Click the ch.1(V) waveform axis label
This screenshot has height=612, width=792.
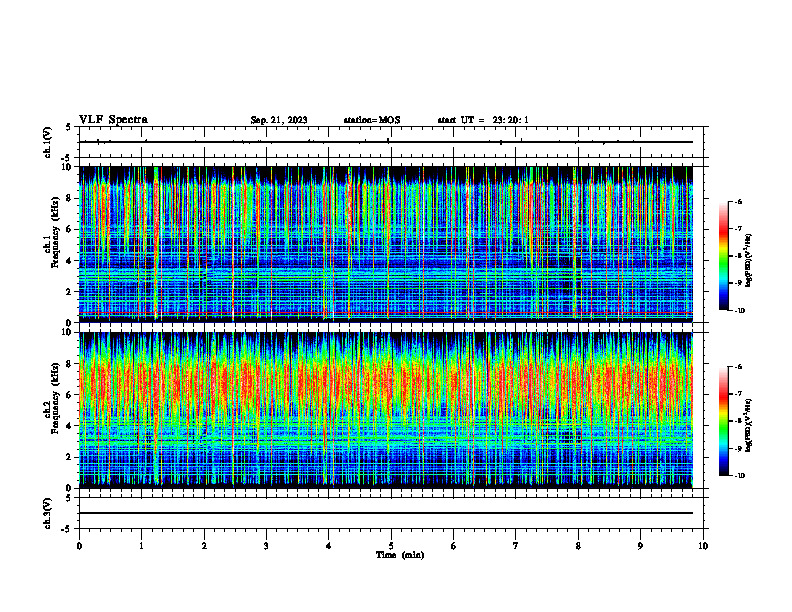tap(48, 142)
